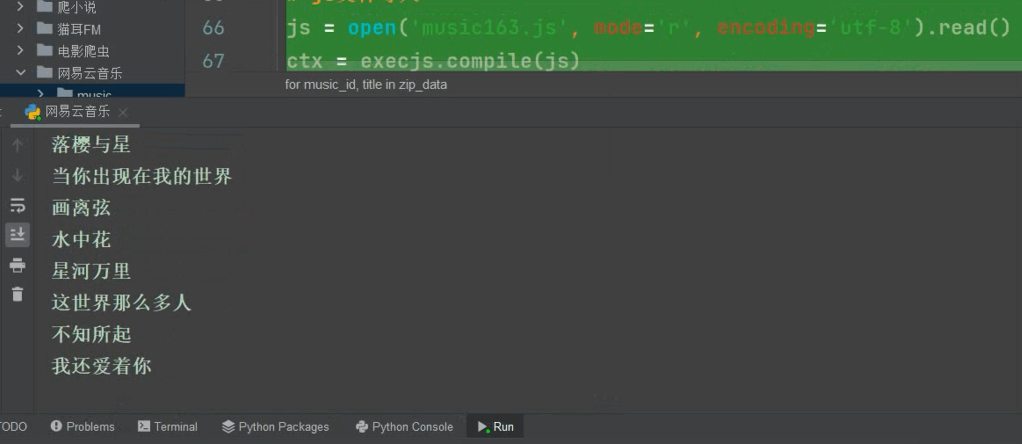Click the up stack trace arrow
This screenshot has width=1022, height=444.
tap(18, 145)
